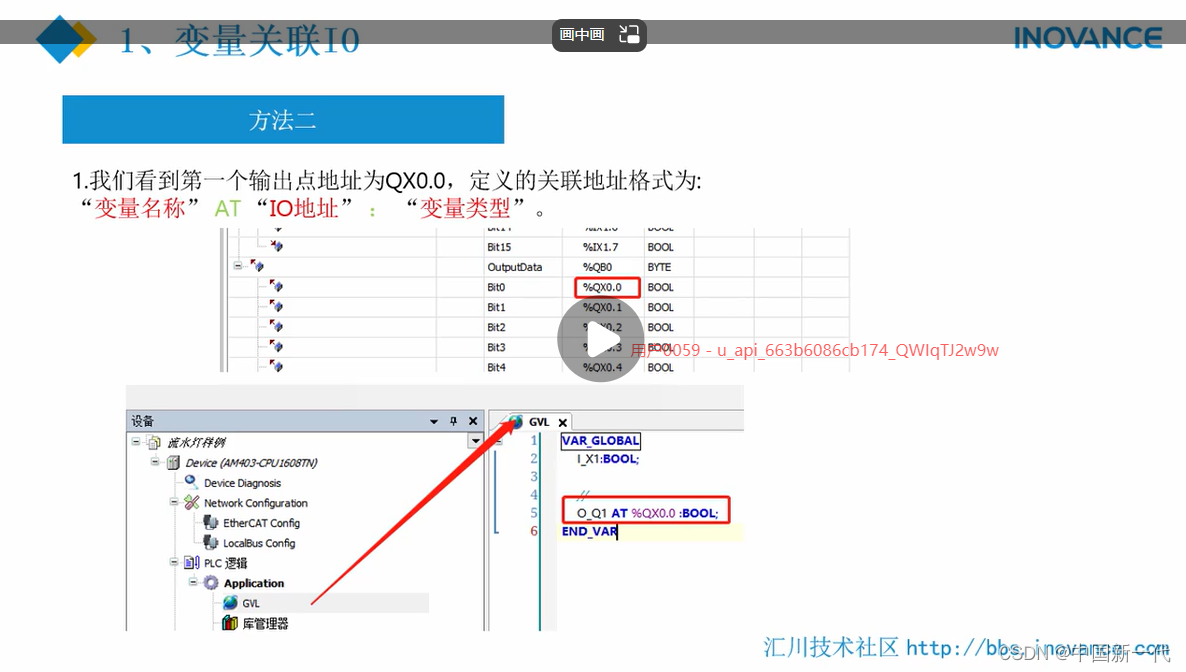Collapse the PLC 逻辑 node
The image size is (1186, 672).
click(x=174, y=562)
